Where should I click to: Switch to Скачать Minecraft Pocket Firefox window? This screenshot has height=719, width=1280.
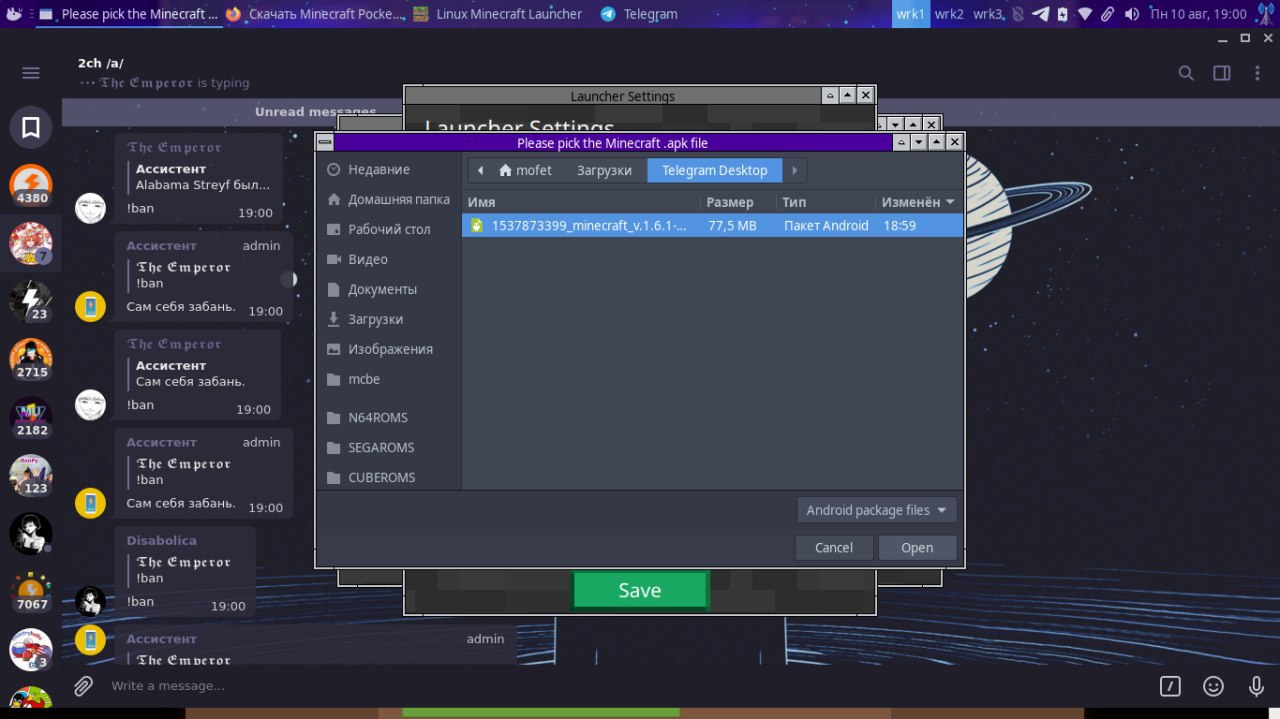pyautogui.click(x=315, y=14)
